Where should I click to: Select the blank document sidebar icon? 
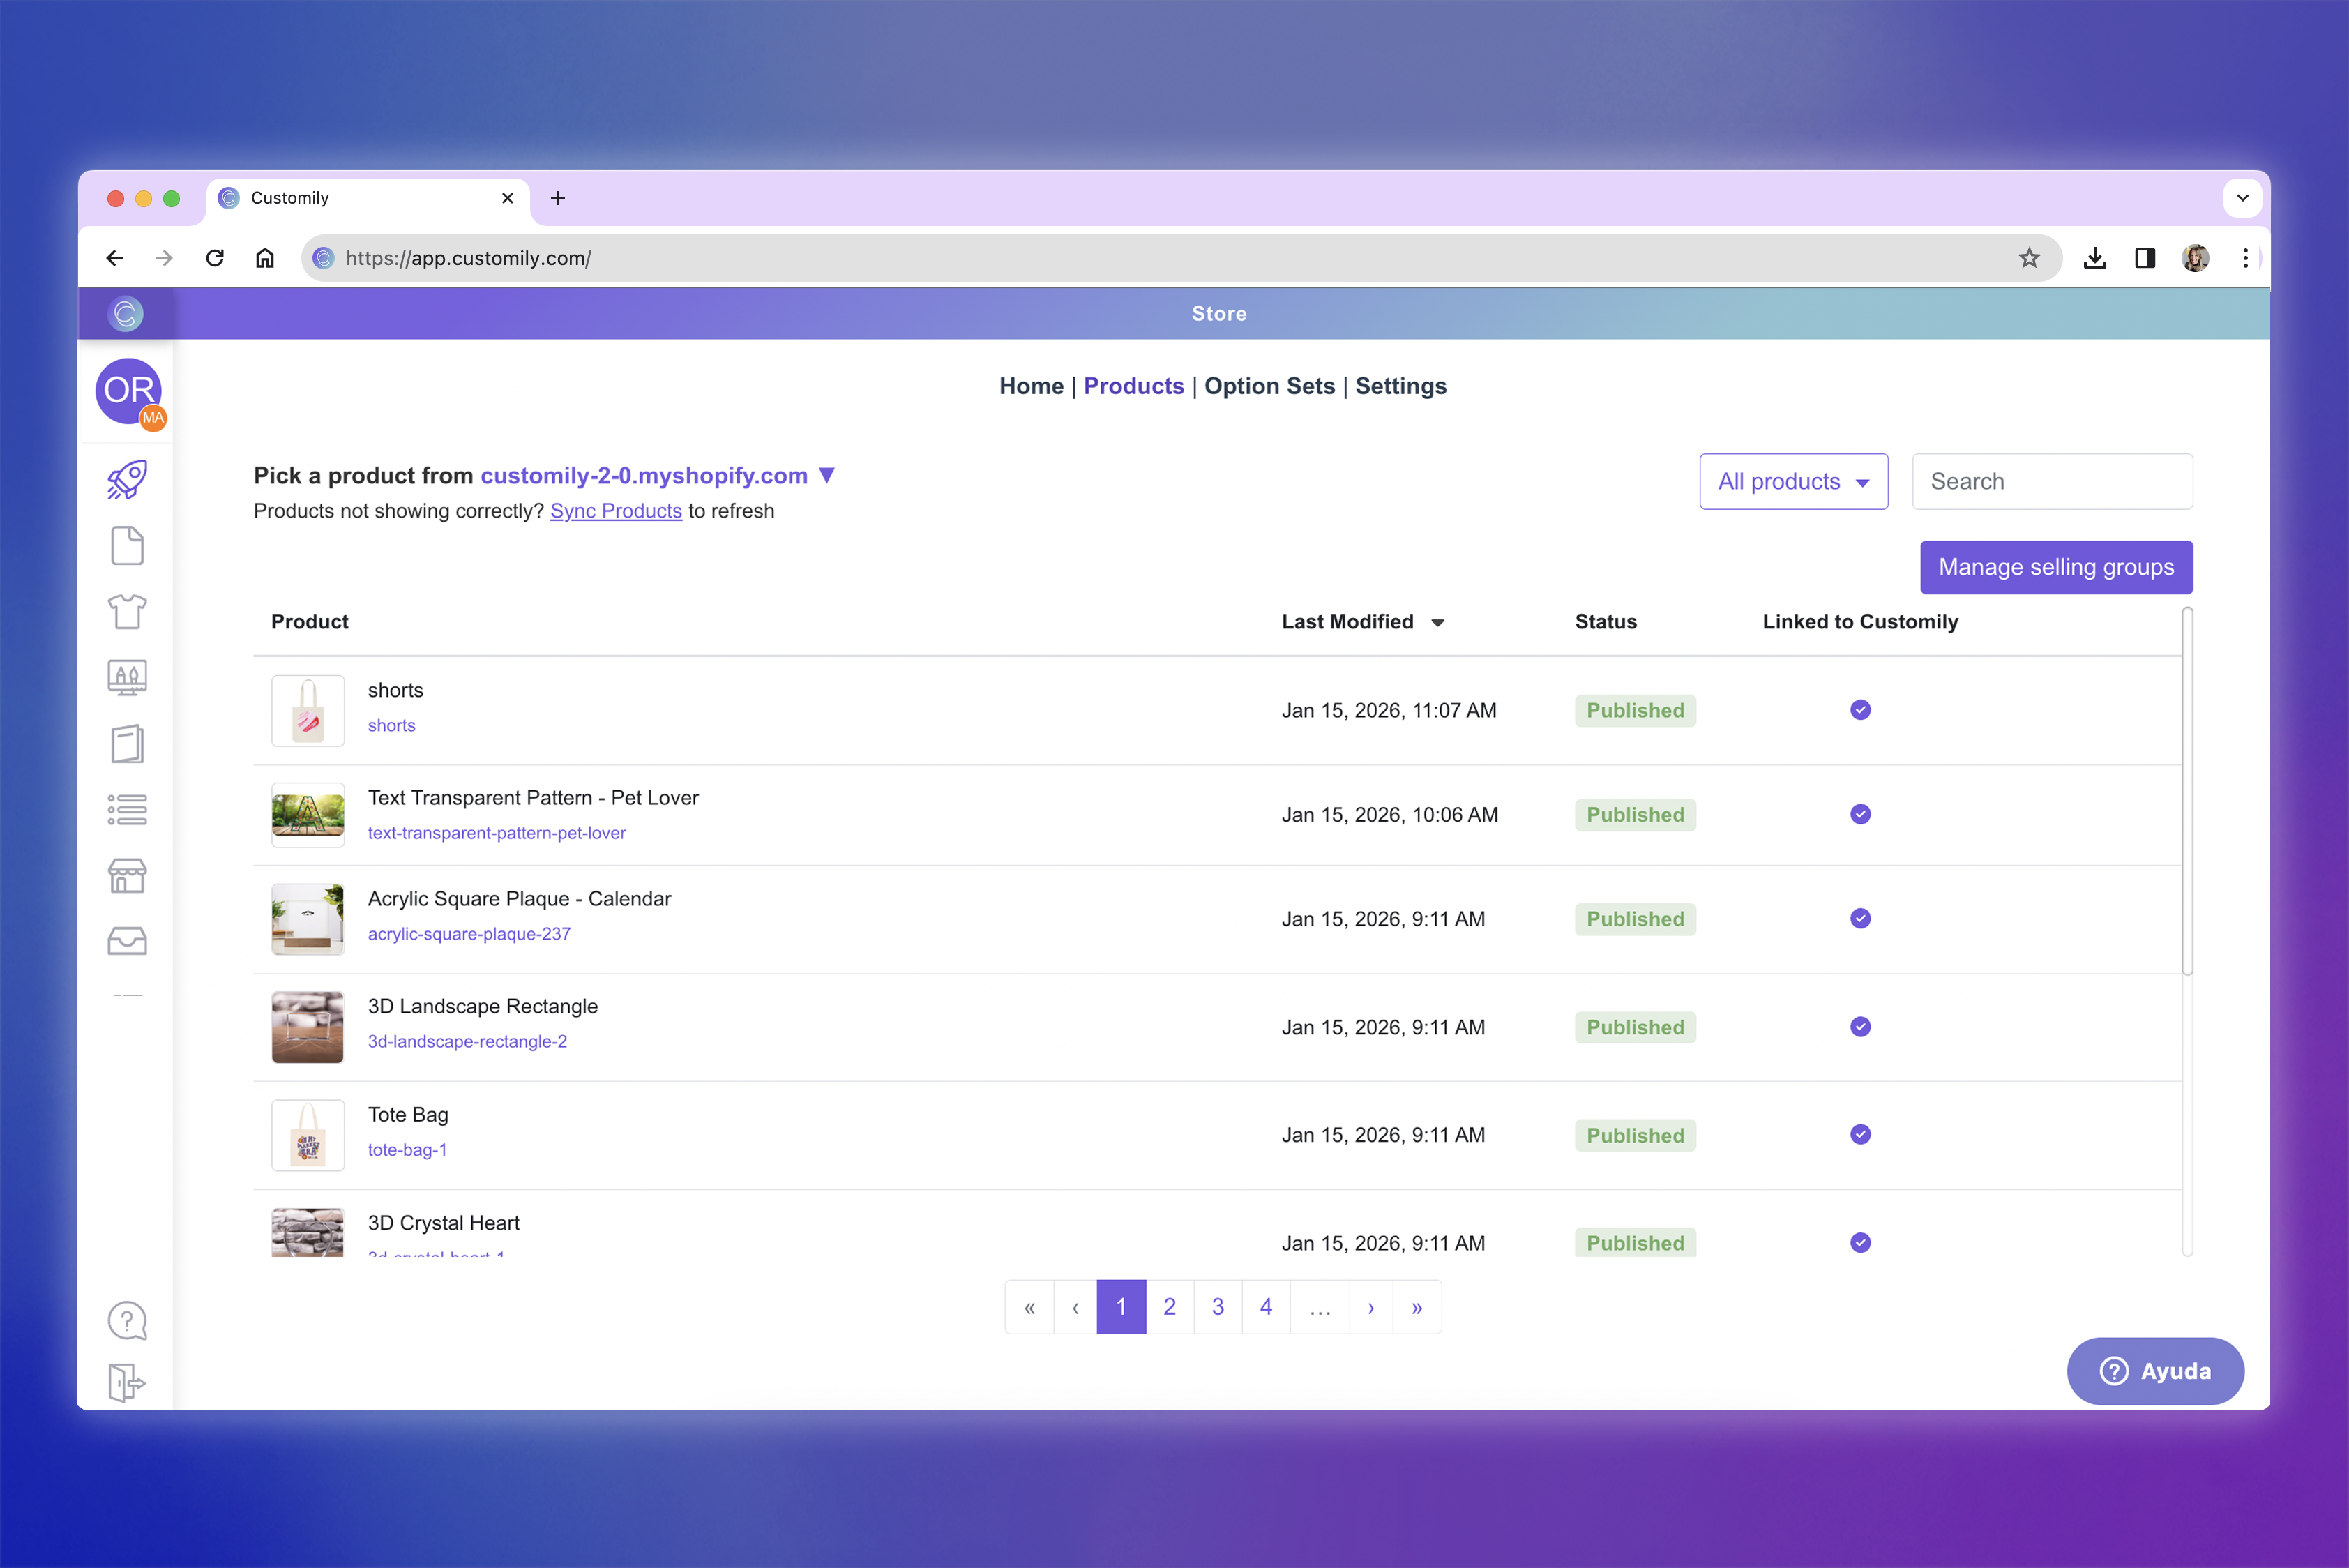[127, 546]
